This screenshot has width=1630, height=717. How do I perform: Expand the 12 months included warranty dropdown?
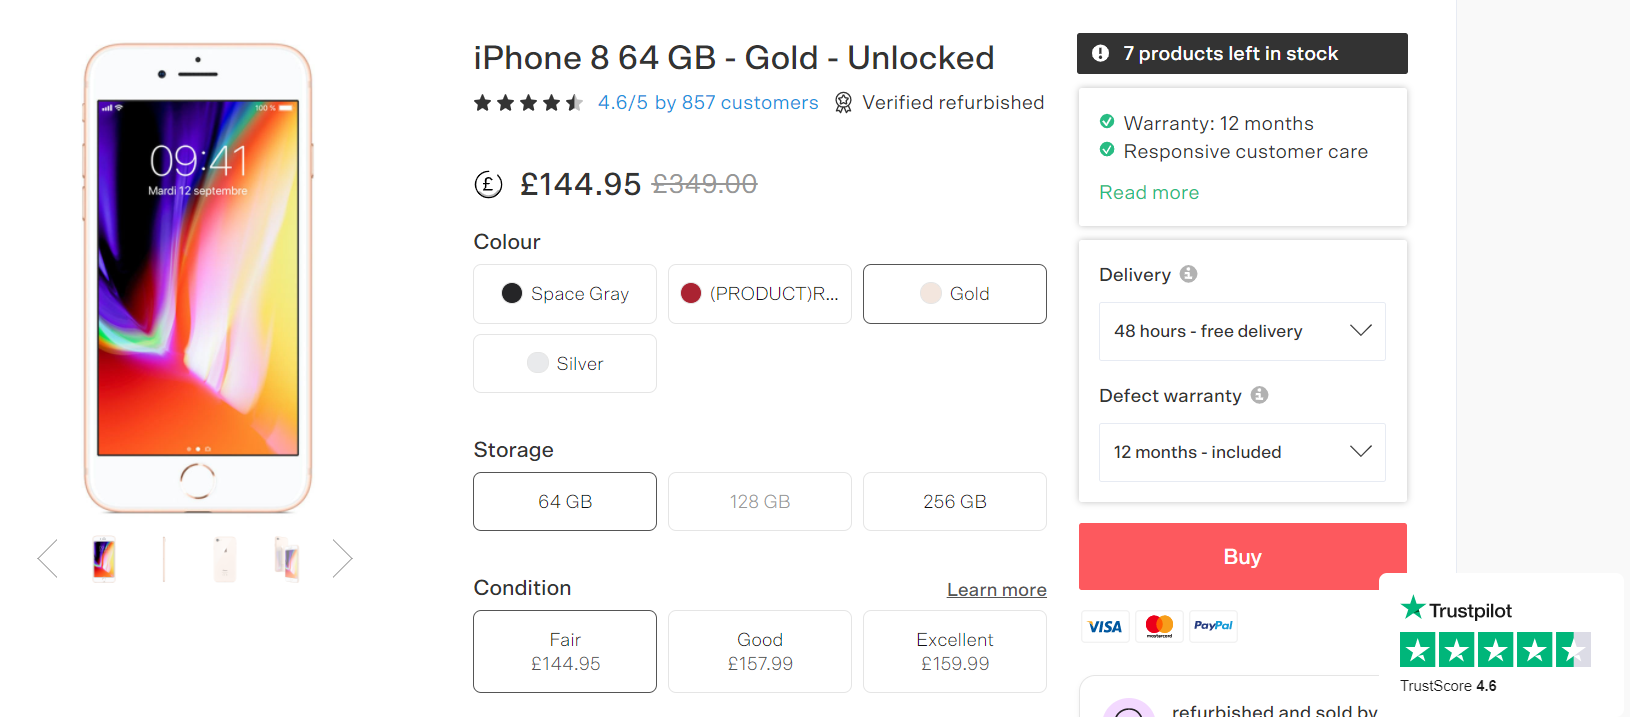tap(1242, 452)
